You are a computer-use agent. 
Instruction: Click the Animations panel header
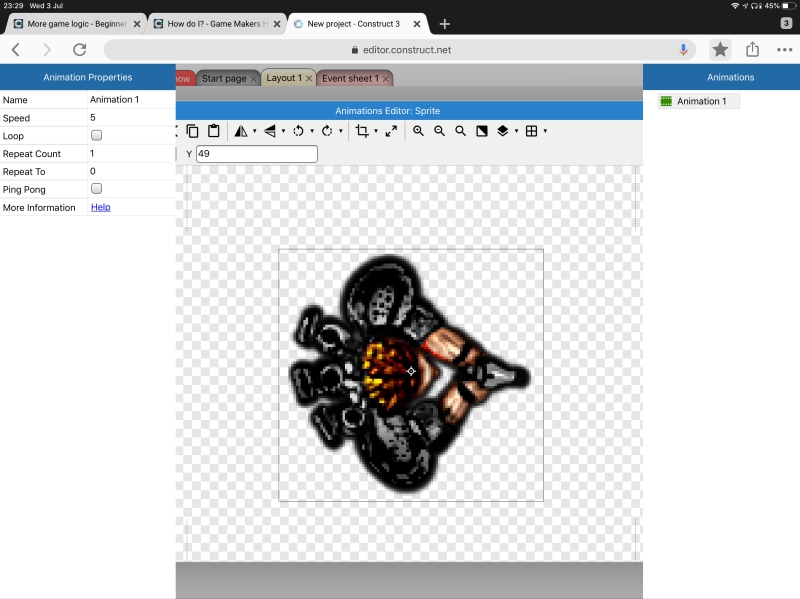pyautogui.click(x=721, y=77)
